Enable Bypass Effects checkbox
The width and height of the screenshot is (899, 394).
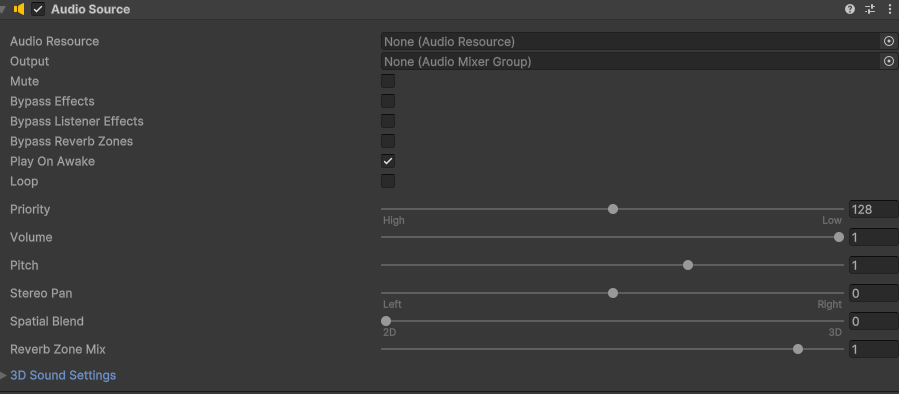[388, 102]
